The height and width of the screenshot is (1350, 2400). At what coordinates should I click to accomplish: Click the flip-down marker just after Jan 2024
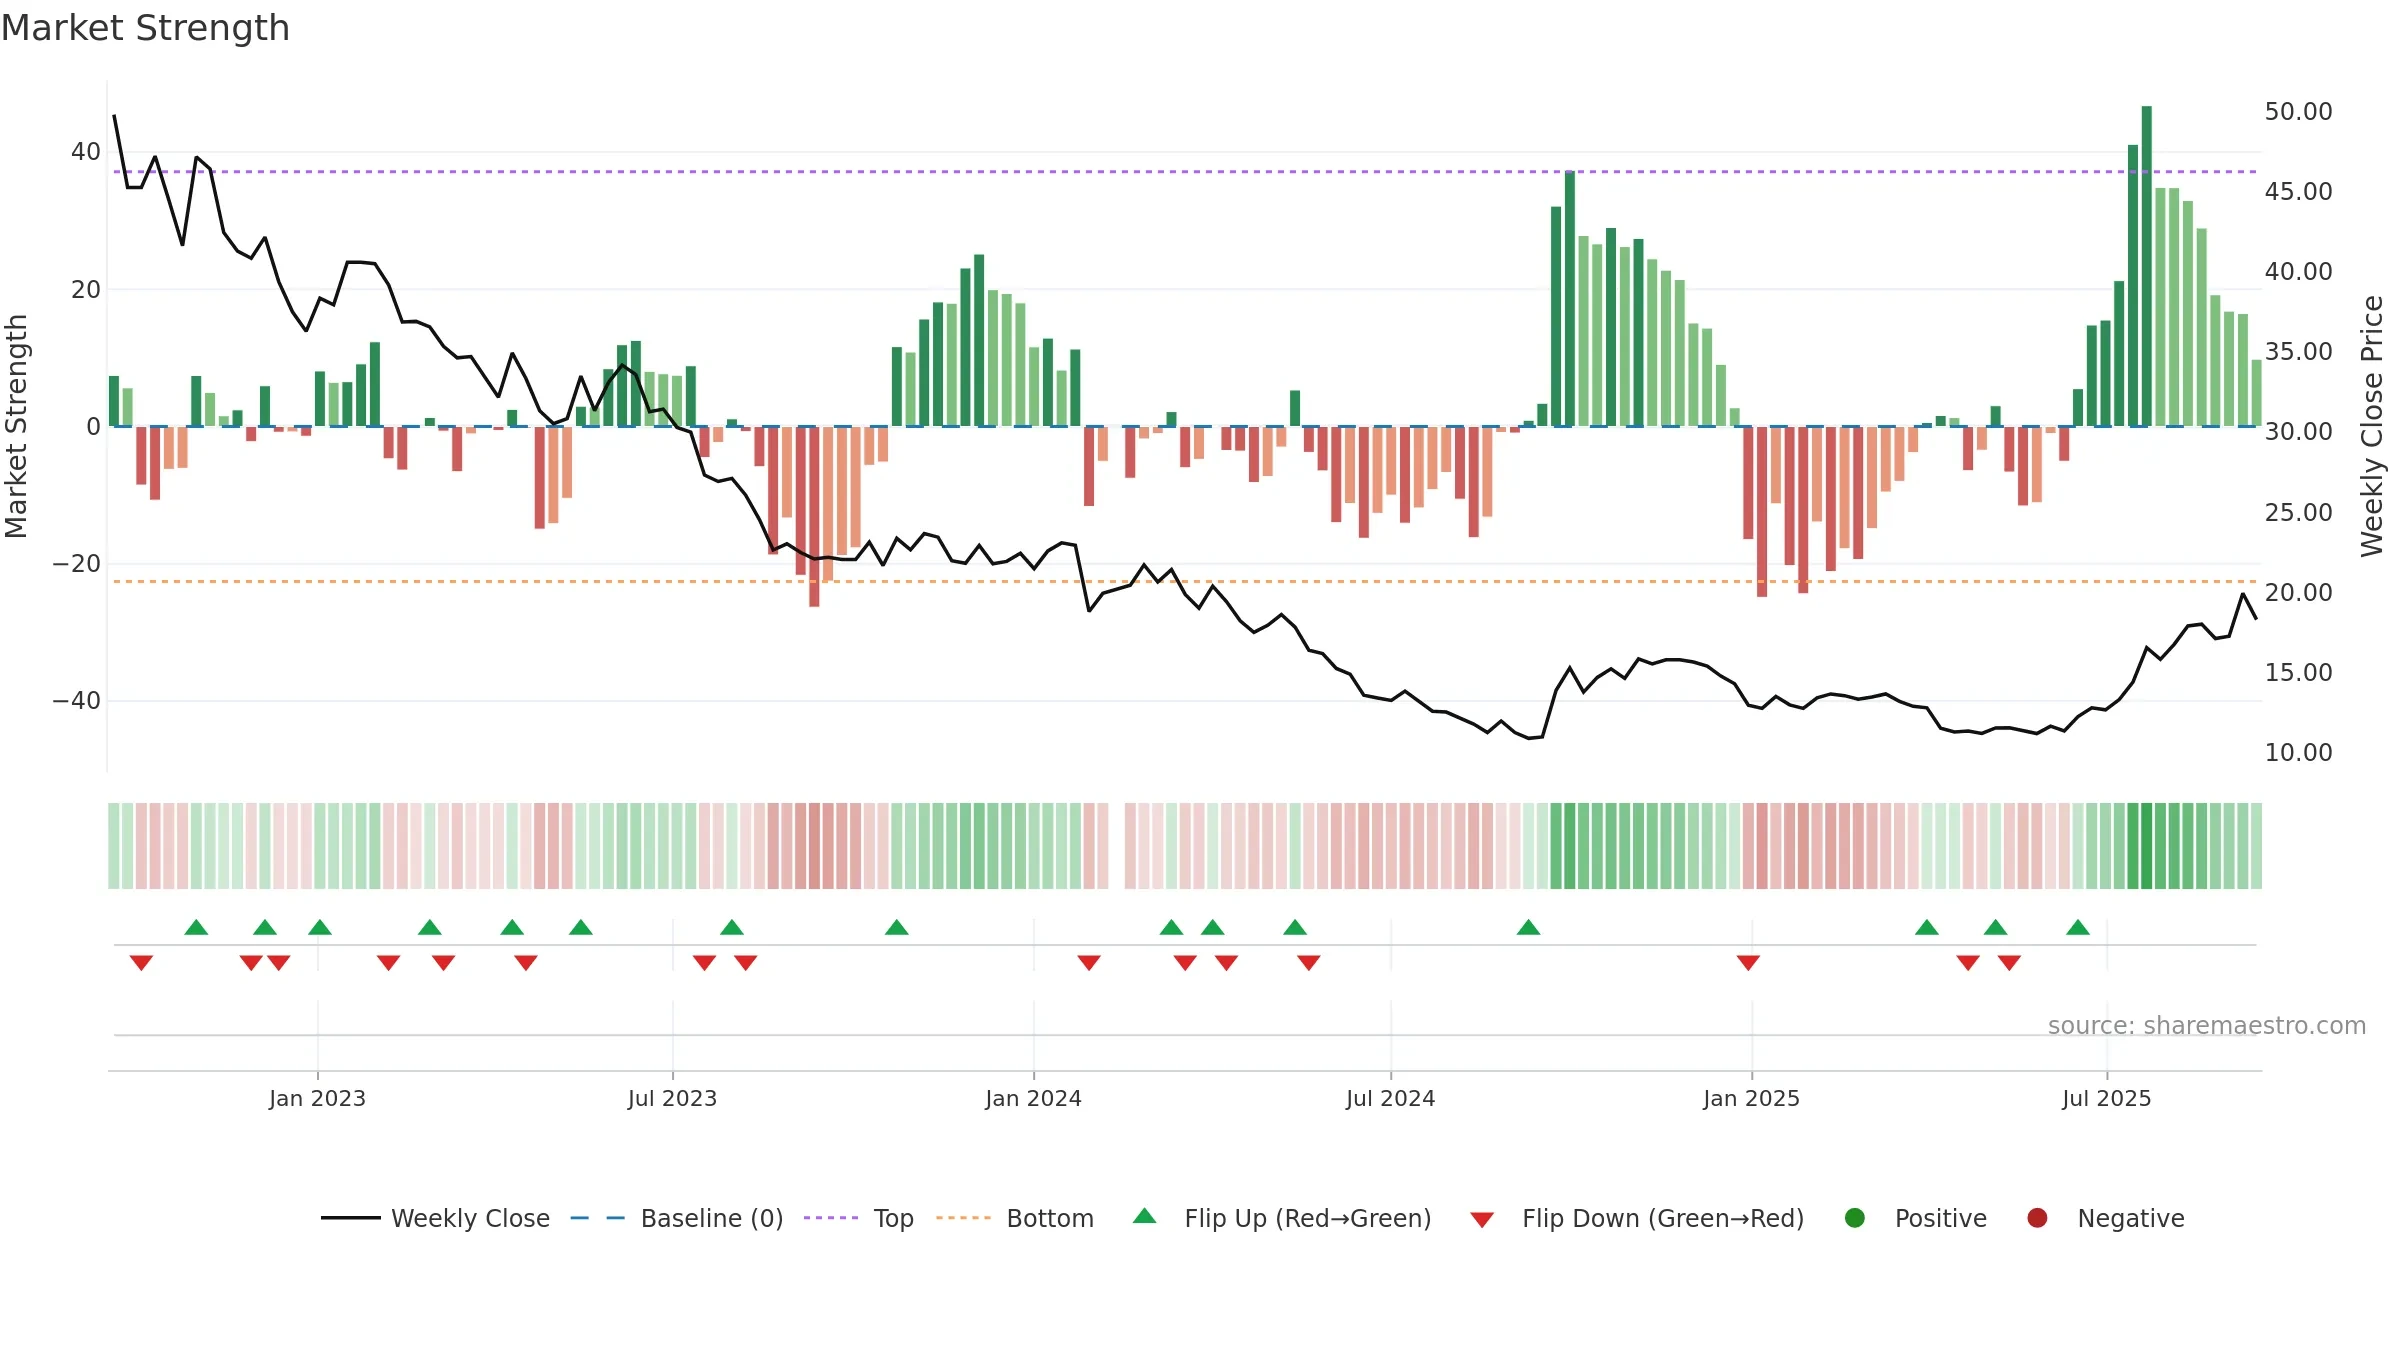coord(1089,963)
